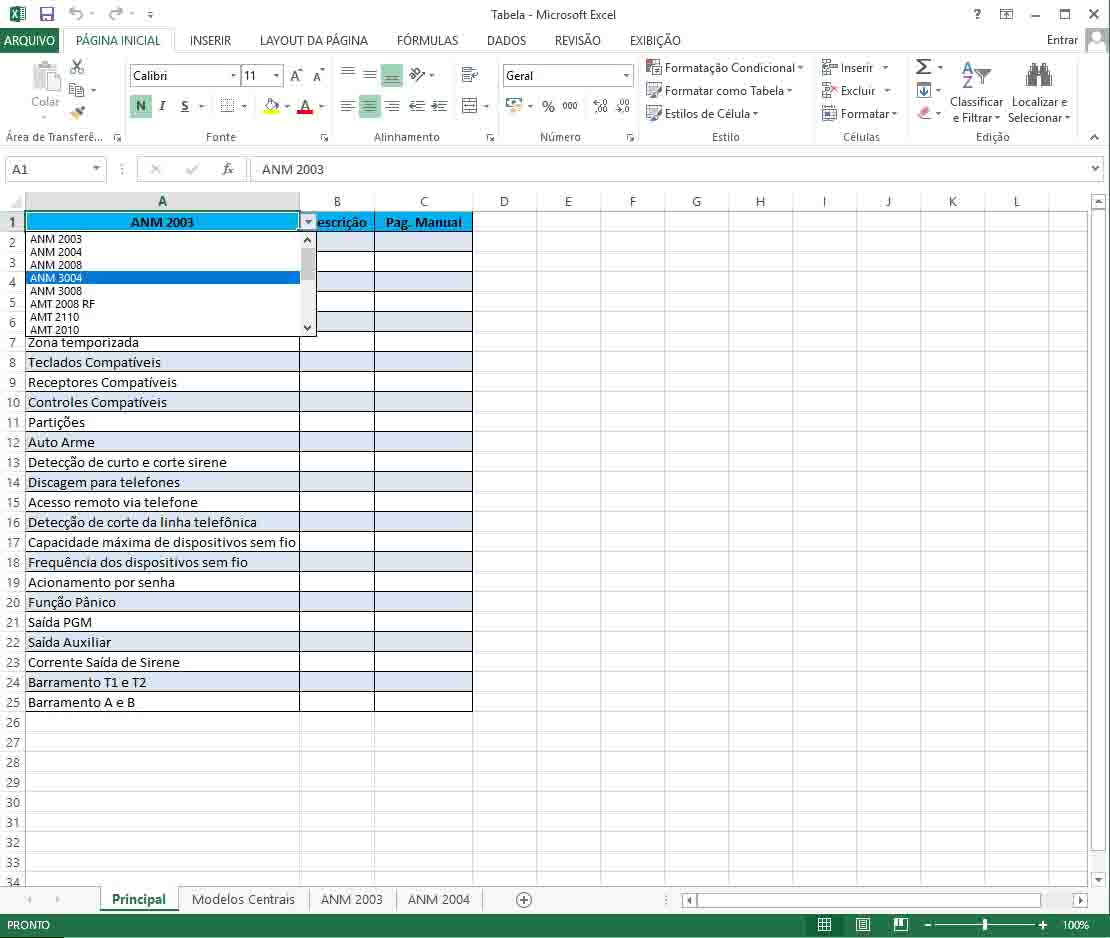Apply percent style to the cell

click(549, 106)
